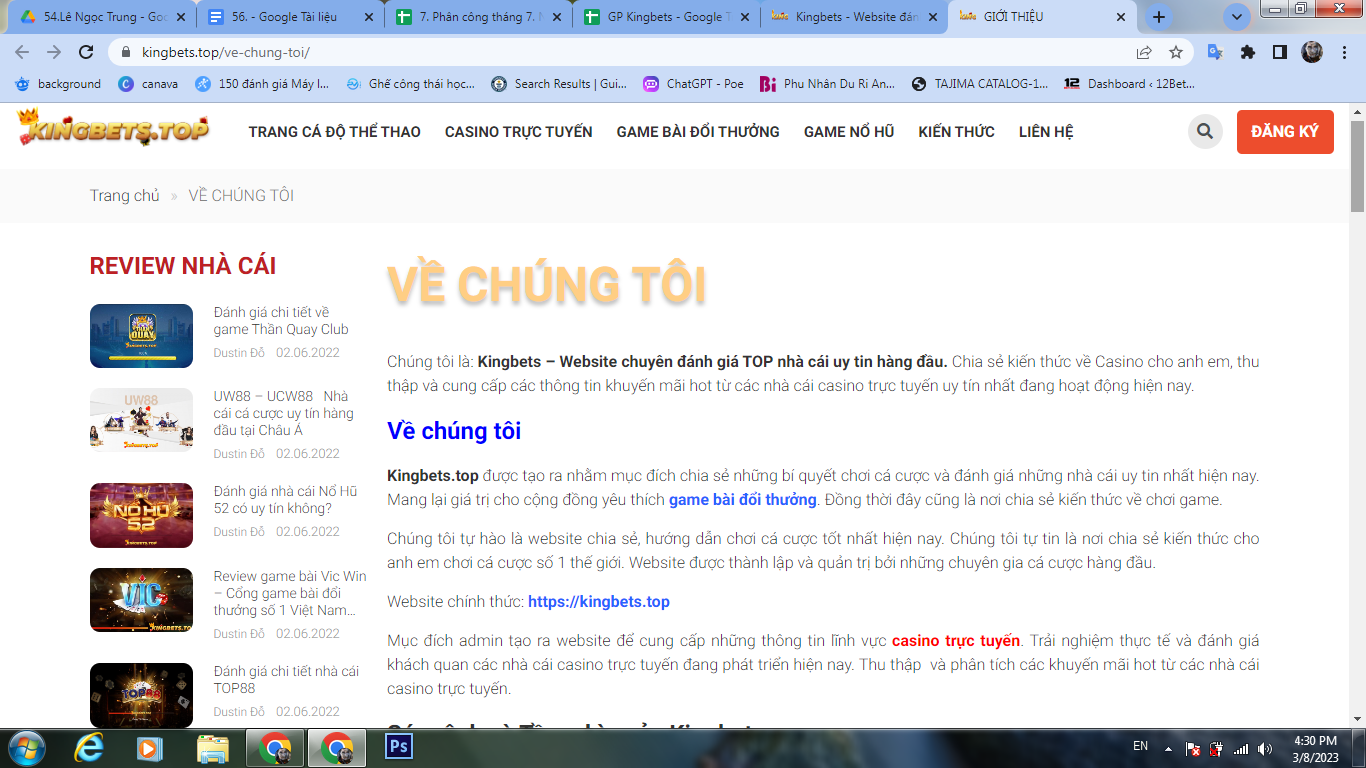Open the File Explorer taskbar icon
The image size is (1366, 768).
pyautogui.click(x=213, y=748)
